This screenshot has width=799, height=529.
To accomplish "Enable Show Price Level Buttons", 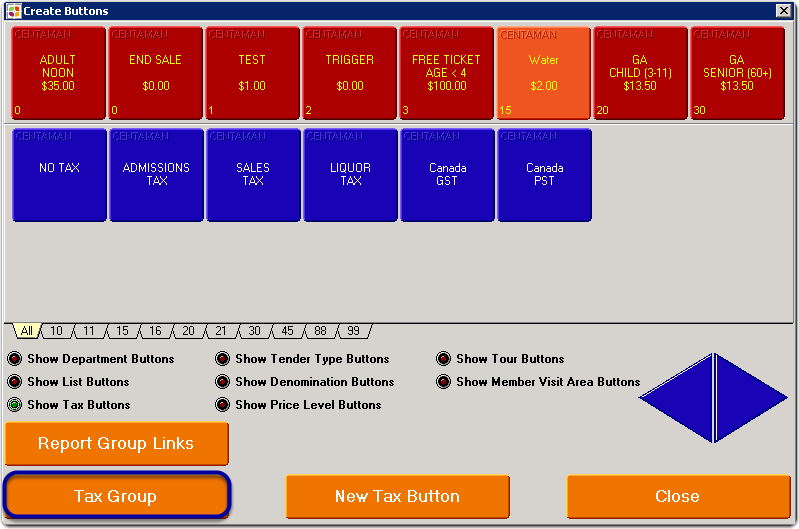I will [x=298, y=405].
